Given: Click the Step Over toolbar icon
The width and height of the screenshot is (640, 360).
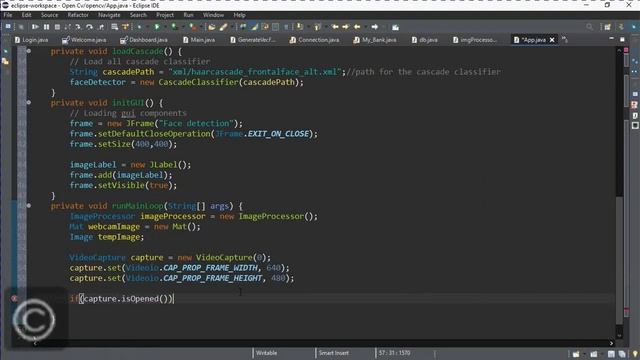Looking at the screenshot, I should click(89, 27).
